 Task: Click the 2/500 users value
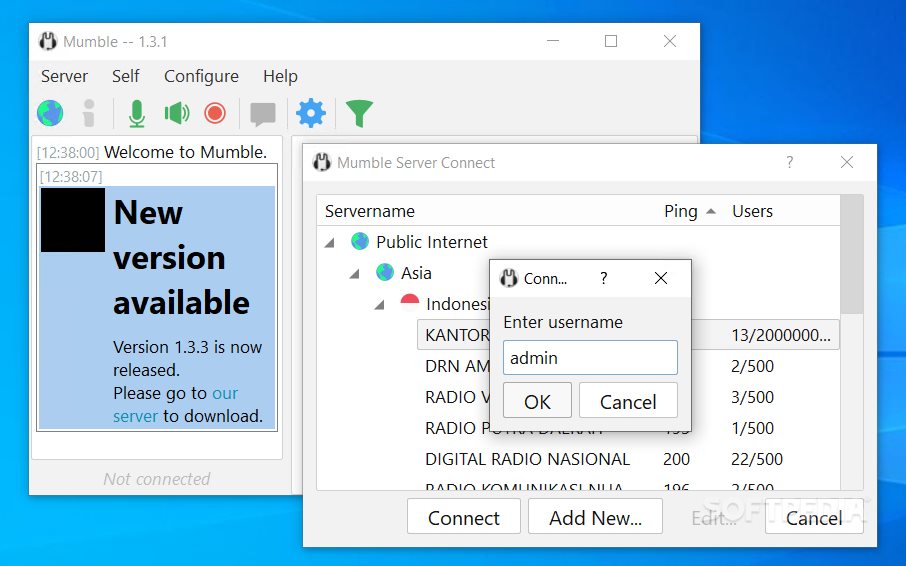(x=752, y=366)
